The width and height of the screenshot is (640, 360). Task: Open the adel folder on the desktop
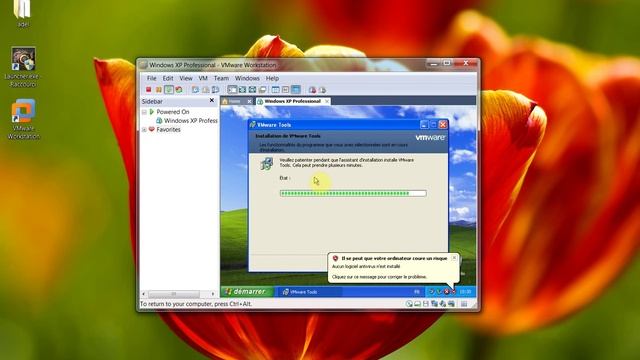coord(22,13)
